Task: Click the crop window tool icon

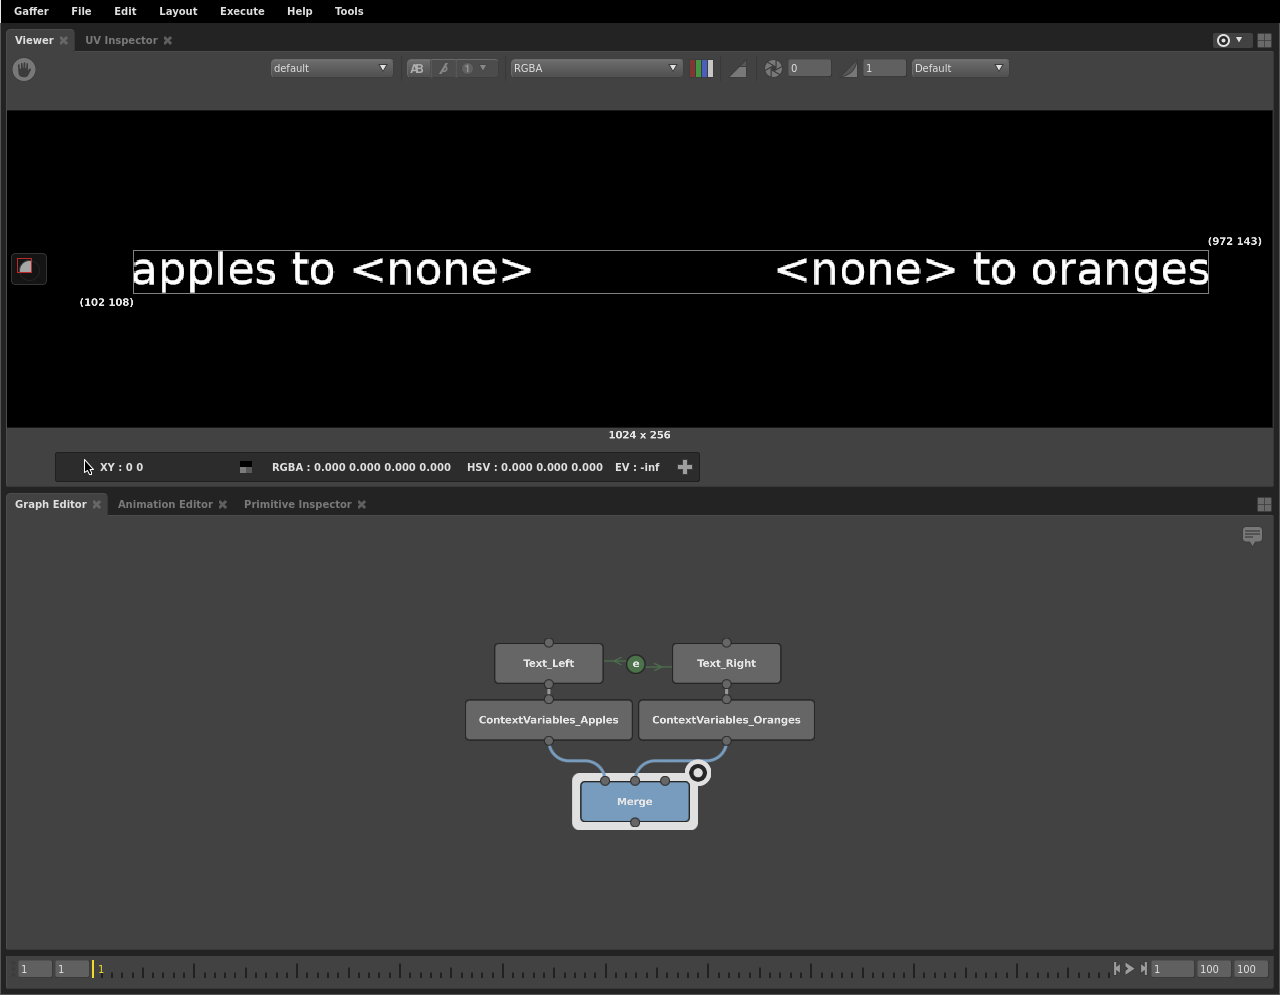Action: [x=28, y=268]
